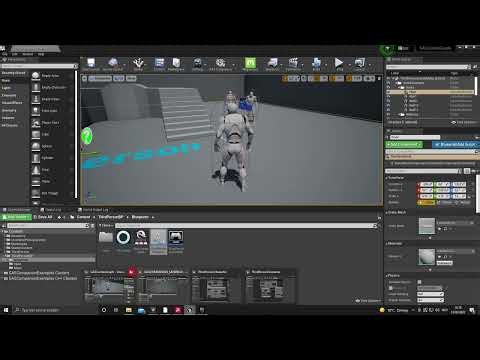Select the Point Light placement icon
This screenshot has width=480, height=360.
36,111
